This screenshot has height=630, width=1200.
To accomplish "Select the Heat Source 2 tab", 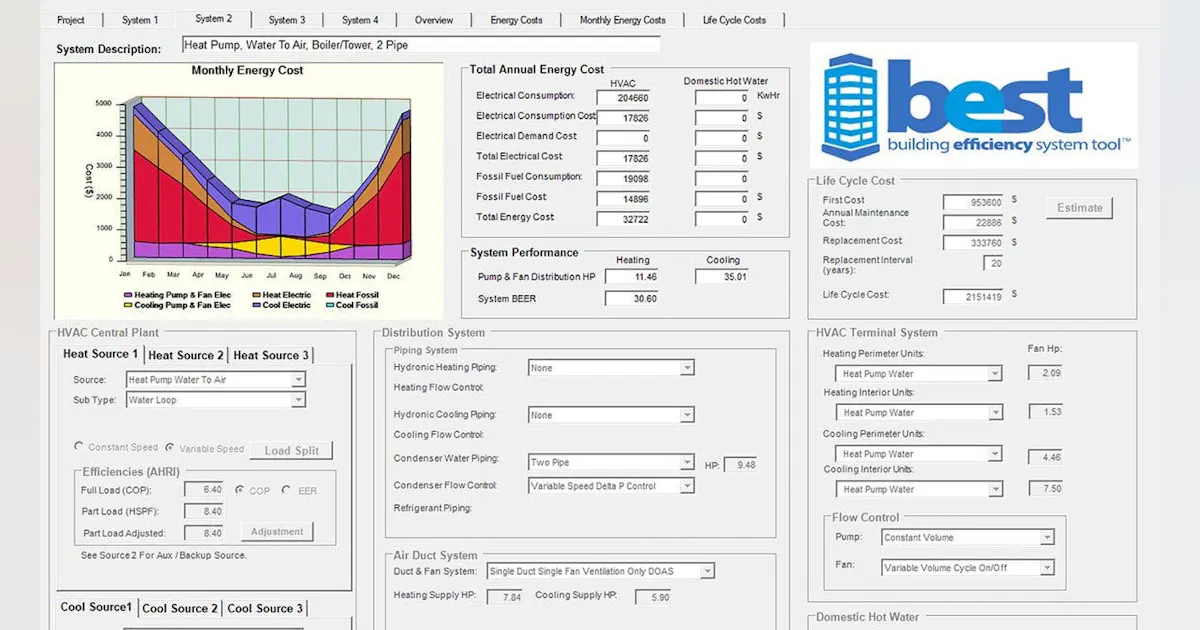I will tap(186, 355).
